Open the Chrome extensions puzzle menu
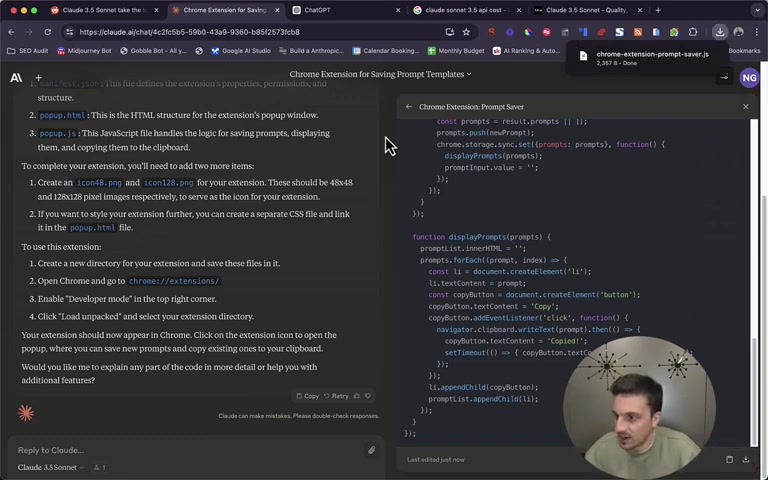The height and width of the screenshot is (480, 768). click(x=693, y=32)
